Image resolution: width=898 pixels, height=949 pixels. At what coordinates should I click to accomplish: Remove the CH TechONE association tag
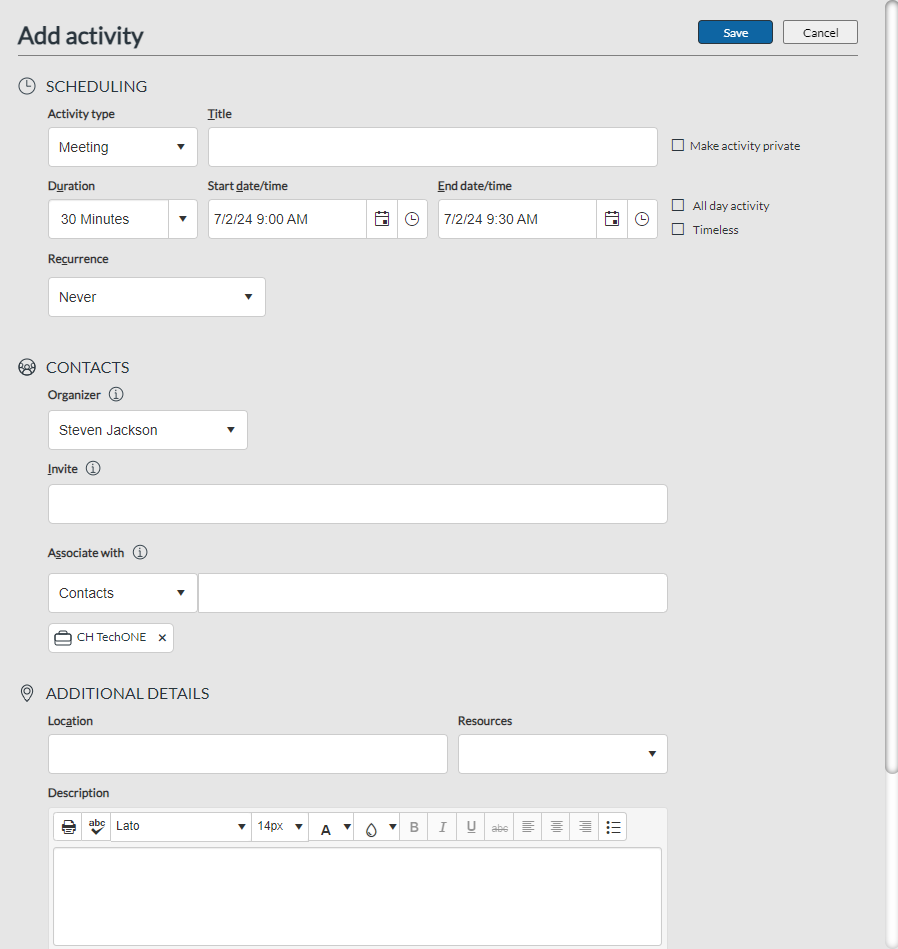click(x=161, y=637)
